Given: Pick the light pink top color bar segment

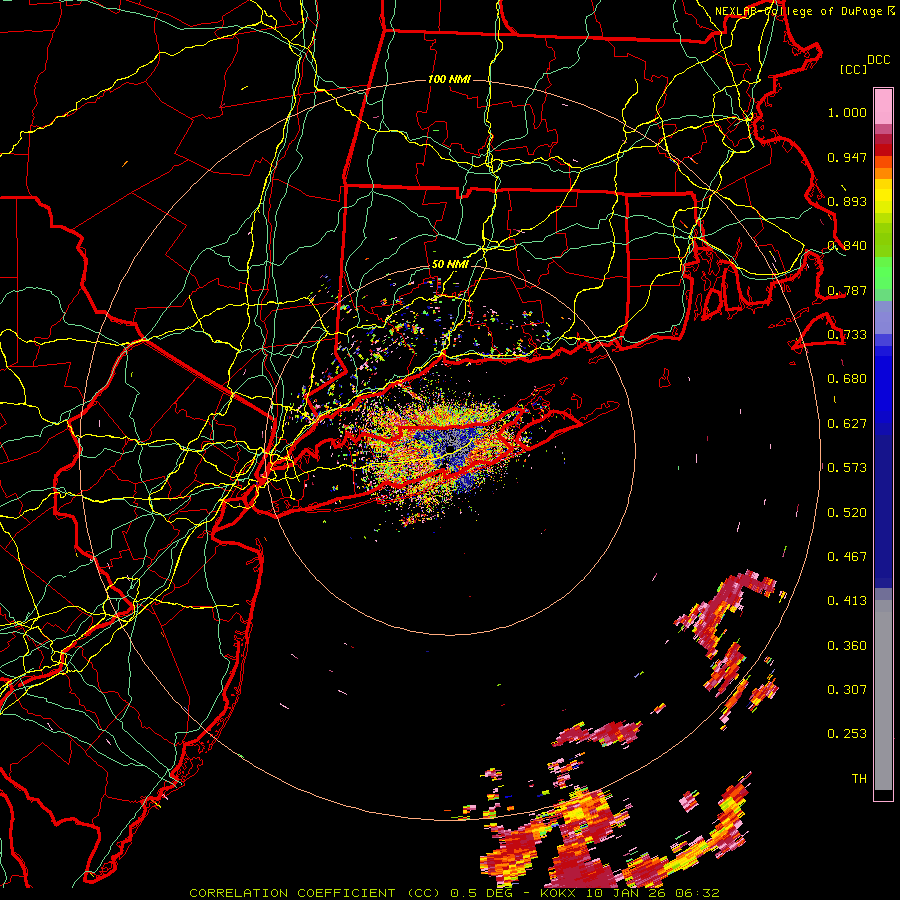Looking at the screenshot, I should [883, 106].
